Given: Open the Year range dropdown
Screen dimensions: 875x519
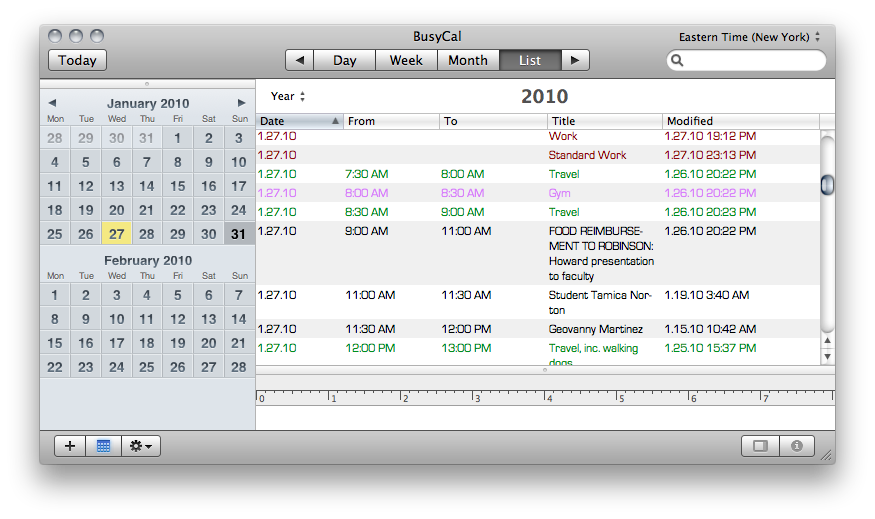Looking at the screenshot, I should click(288, 96).
